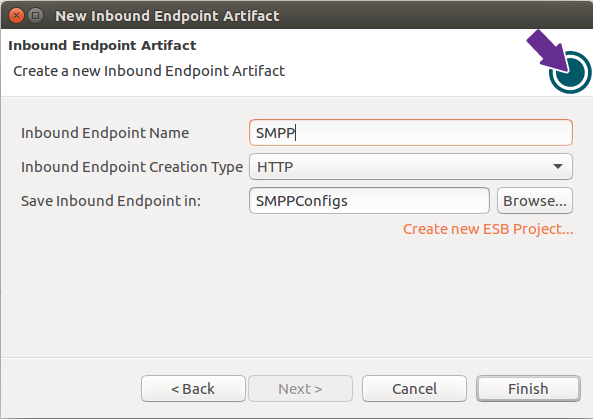Click the Save Inbound Endpoint in label

tap(111, 201)
